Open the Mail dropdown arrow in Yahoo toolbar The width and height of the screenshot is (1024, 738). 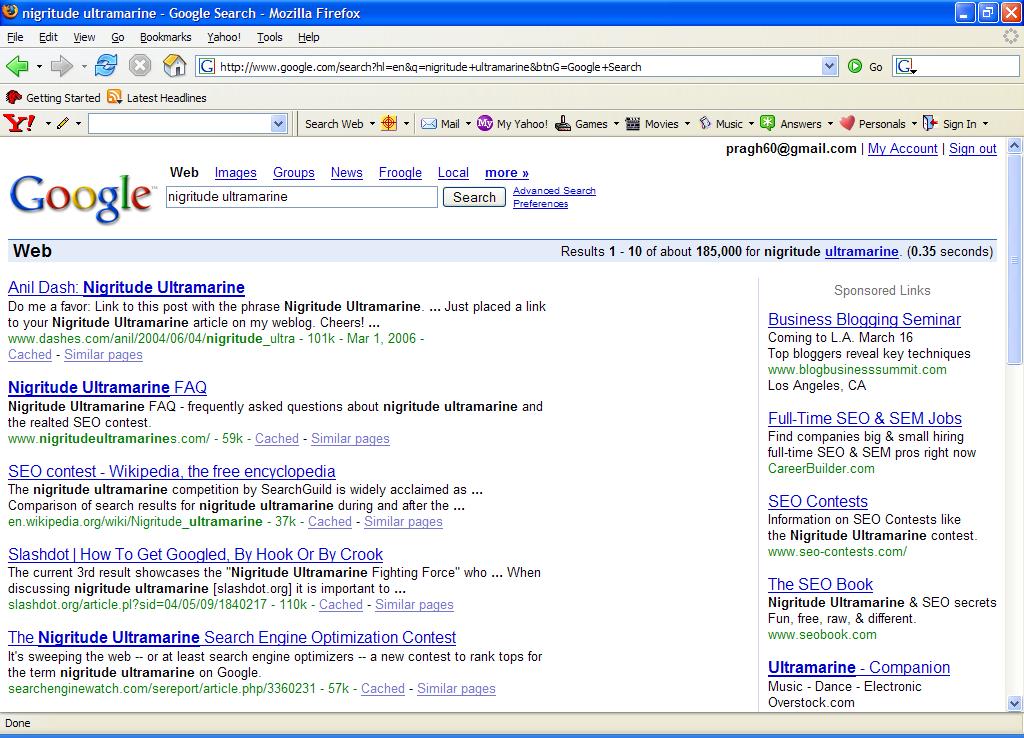tap(468, 123)
